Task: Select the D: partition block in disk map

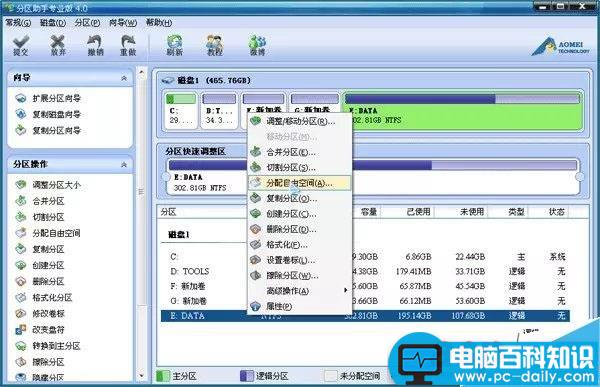Action: 219,110
